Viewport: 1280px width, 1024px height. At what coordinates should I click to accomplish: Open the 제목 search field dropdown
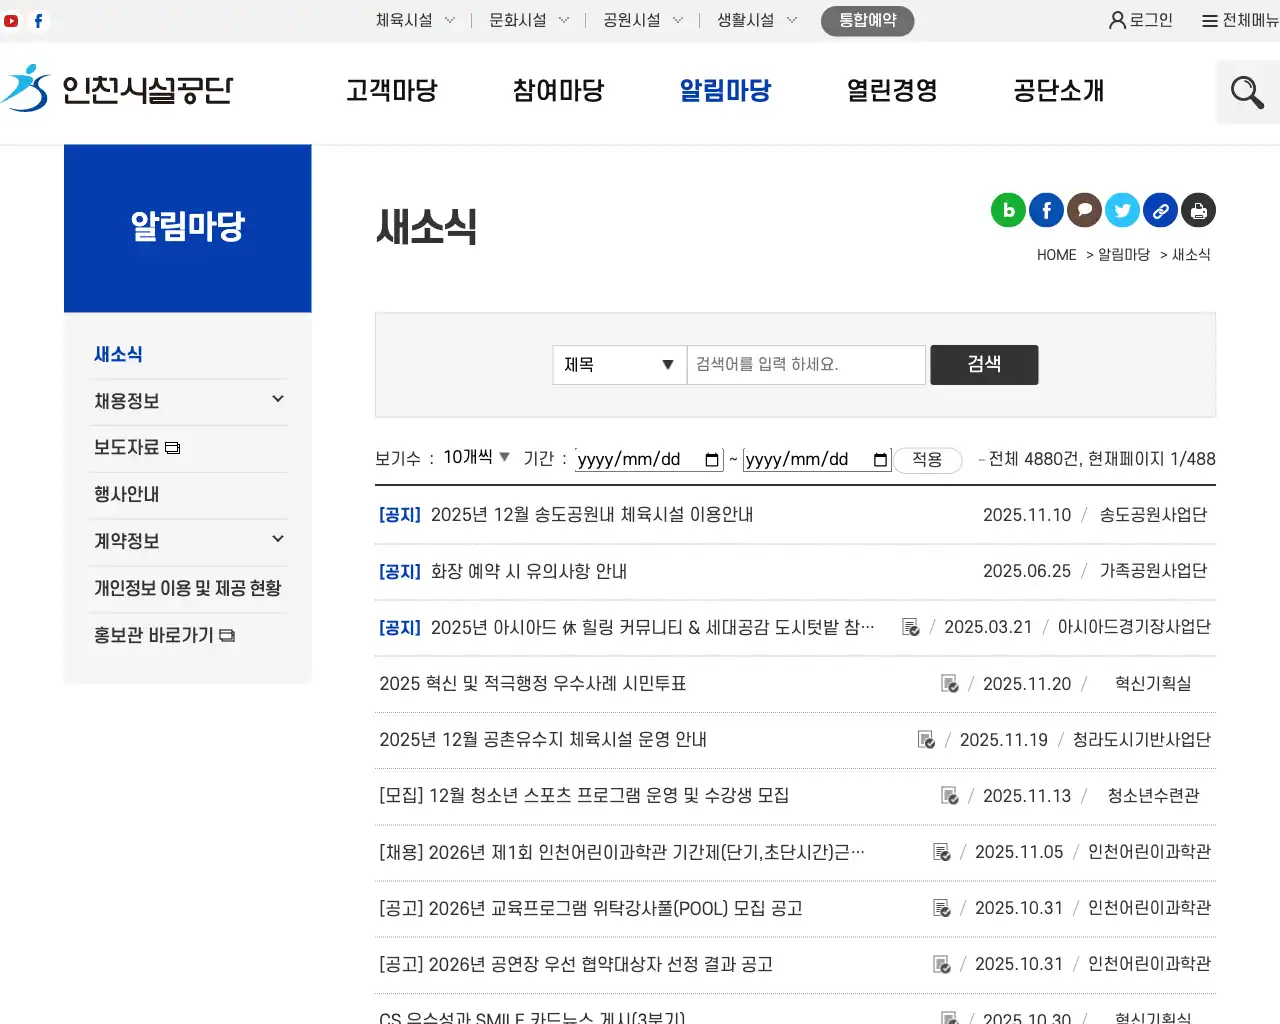(619, 365)
